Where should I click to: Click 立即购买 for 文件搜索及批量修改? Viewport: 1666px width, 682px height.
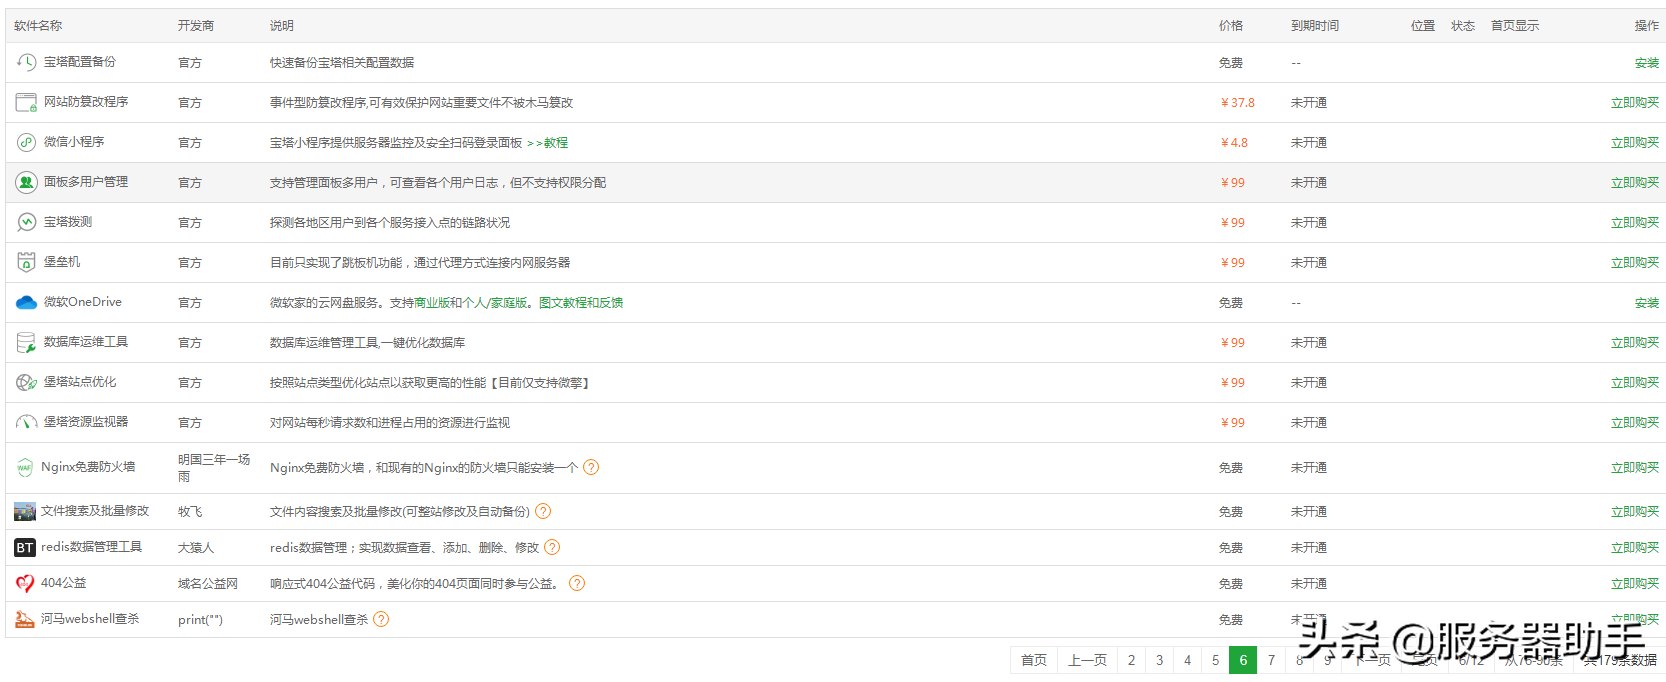pyautogui.click(x=1634, y=511)
